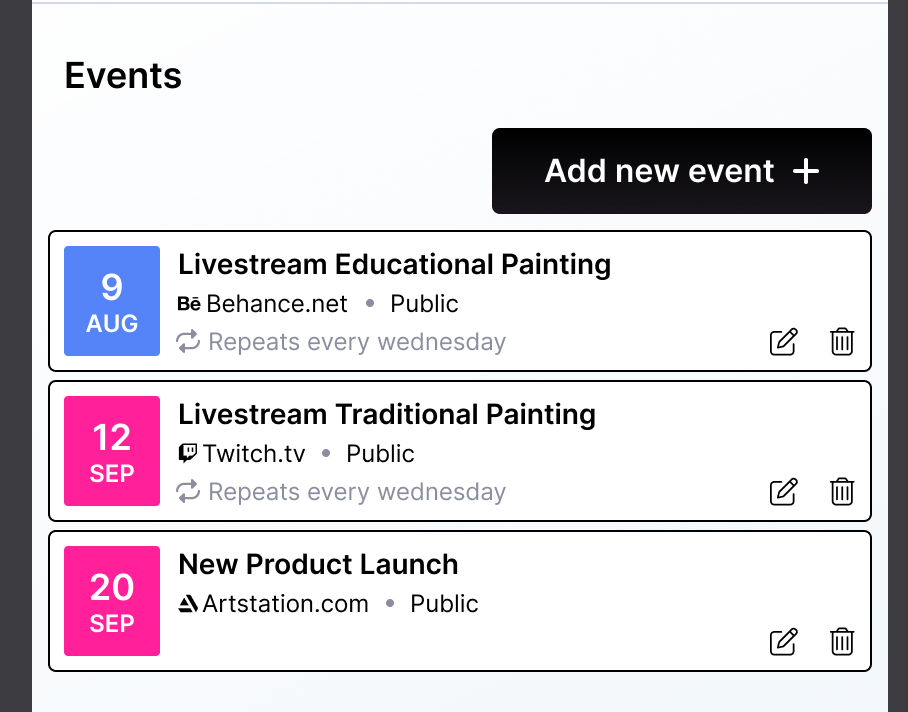Click the Artstation logo icon
The height and width of the screenshot is (712, 908).
188,604
